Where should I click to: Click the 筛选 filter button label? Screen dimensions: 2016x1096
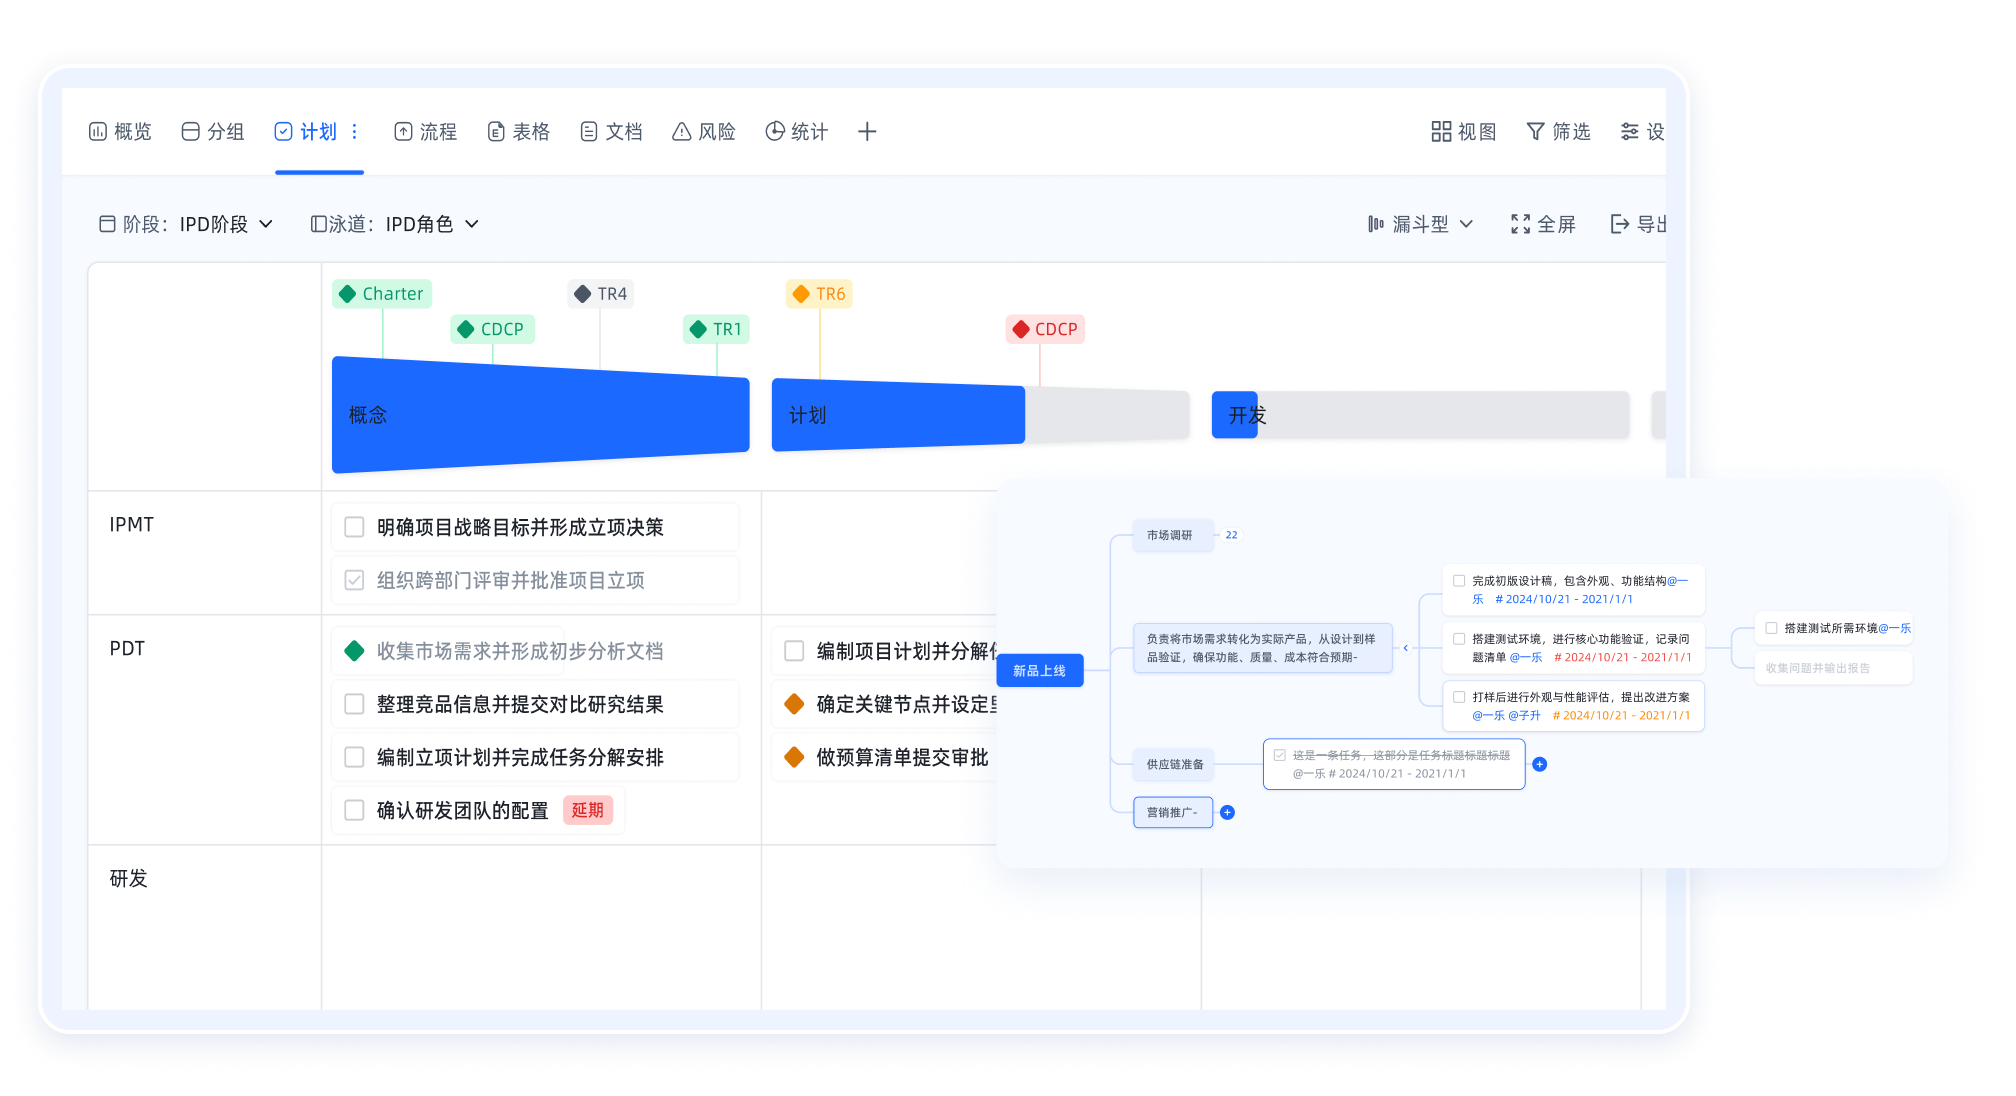coord(1571,132)
